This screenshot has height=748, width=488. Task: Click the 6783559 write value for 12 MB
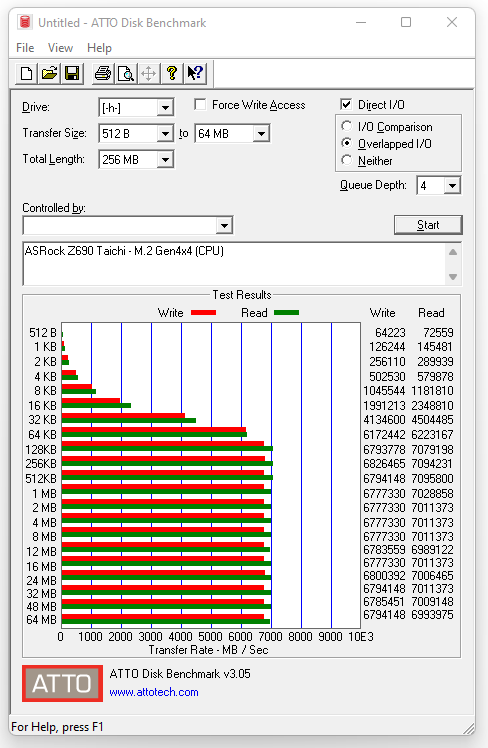(x=384, y=550)
